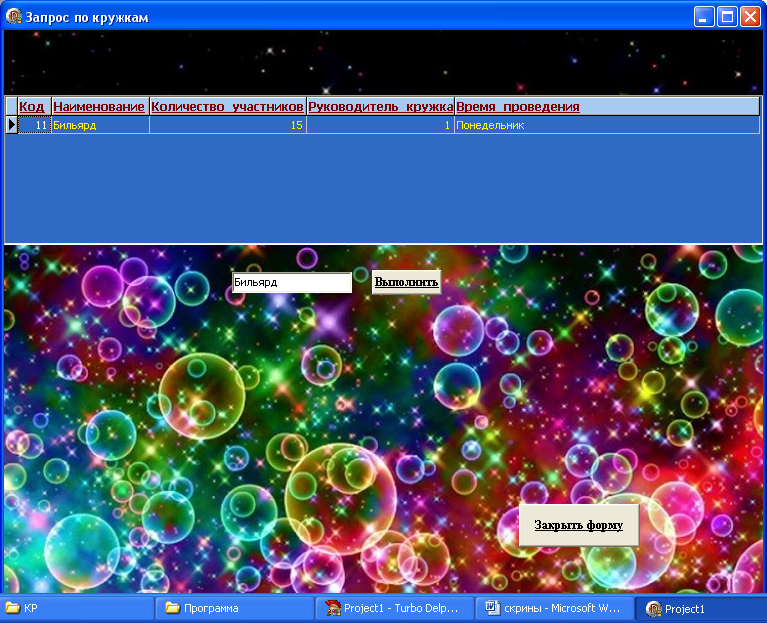This screenshot has width=767, height=623.
Task: Select the Код column header
Action: tap(34, 107)
